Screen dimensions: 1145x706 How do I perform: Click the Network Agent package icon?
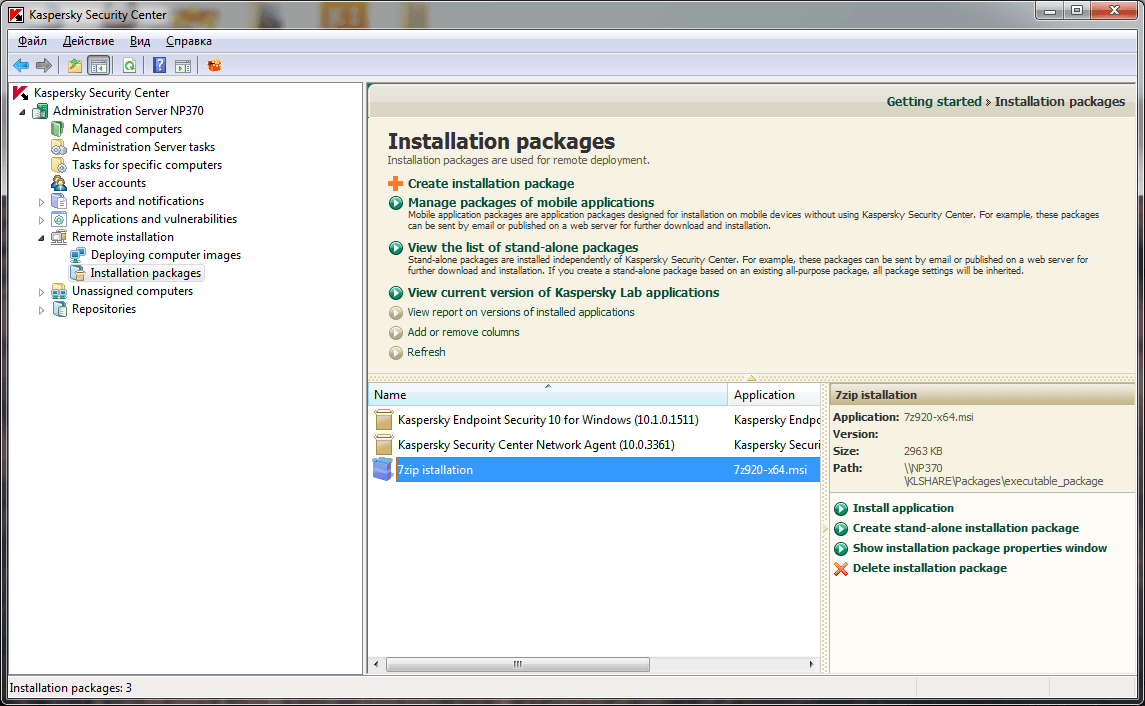[383, 445]
